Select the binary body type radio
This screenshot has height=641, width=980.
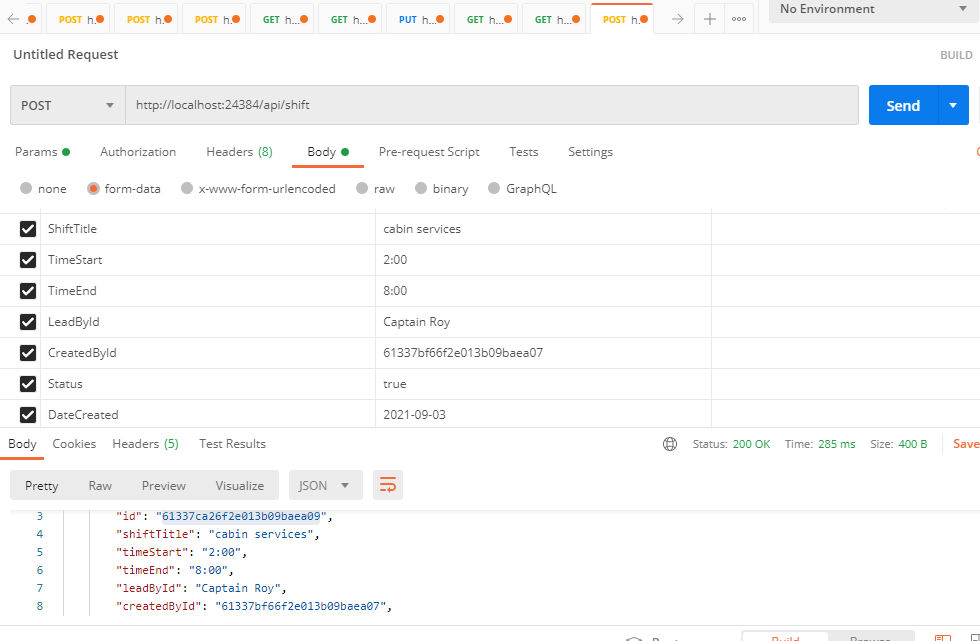(x=421, y=188)
